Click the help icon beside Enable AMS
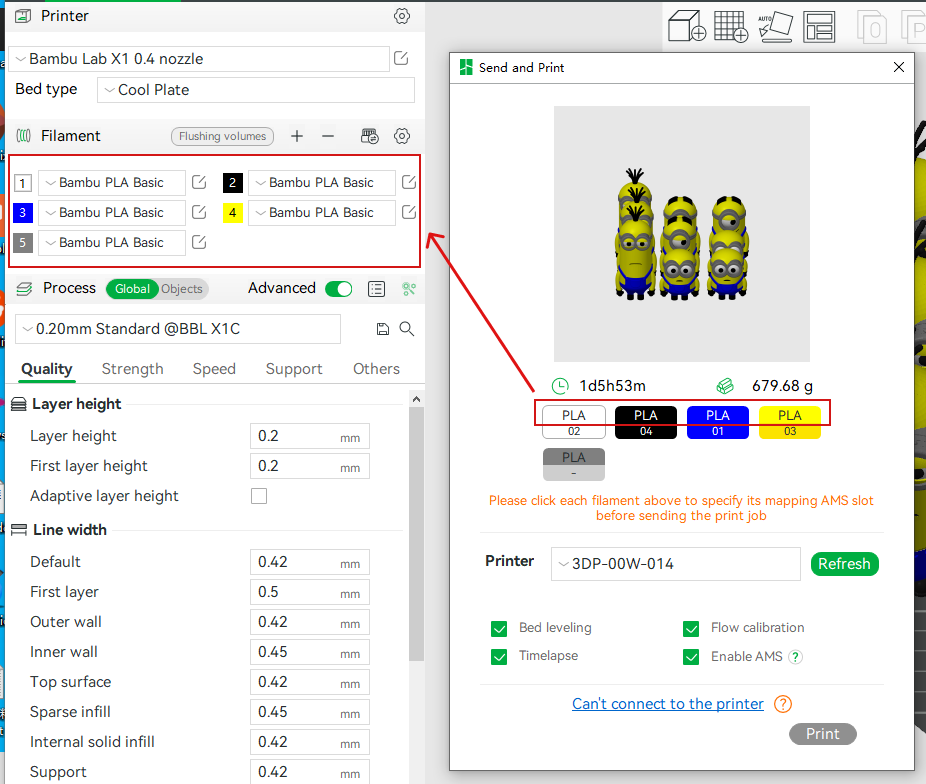The width and height of the screenshot is (926, 784). (795, 656)
